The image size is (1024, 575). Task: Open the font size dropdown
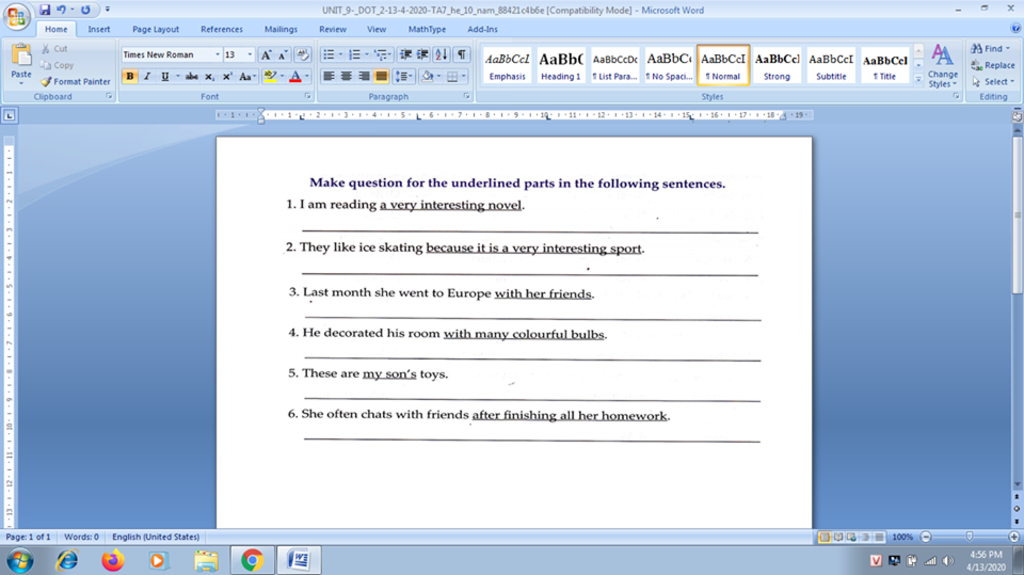tap(249, 55)
